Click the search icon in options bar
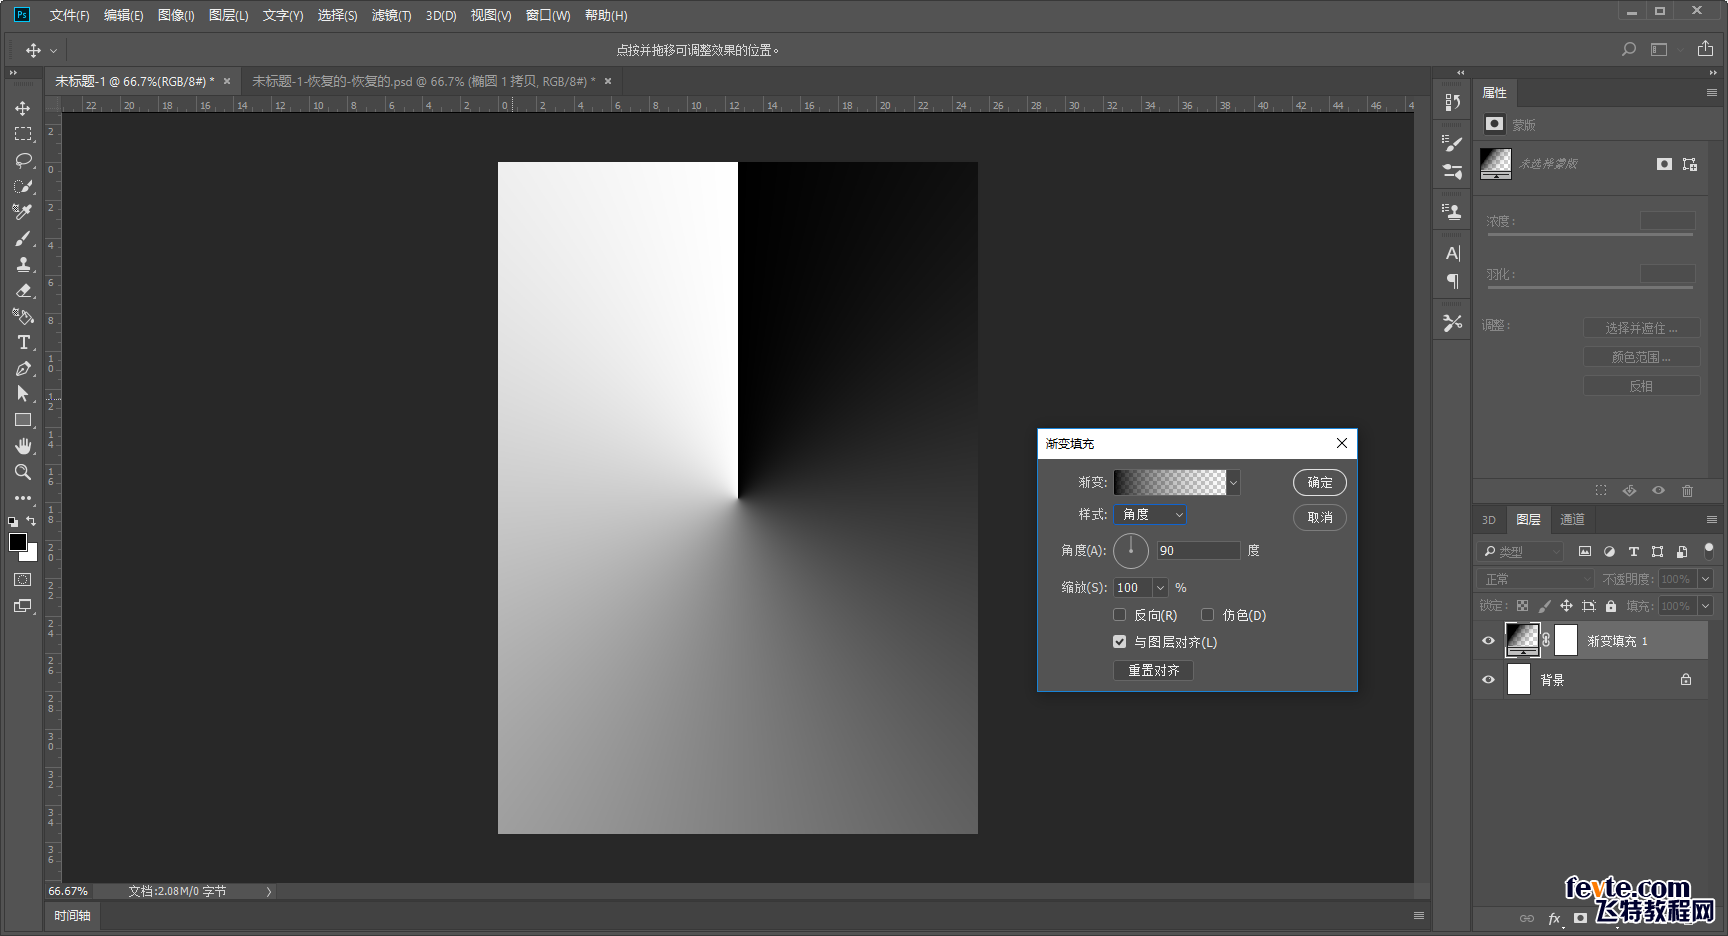The width and height of the screenshot is (1728, 936). (1629, 49)
